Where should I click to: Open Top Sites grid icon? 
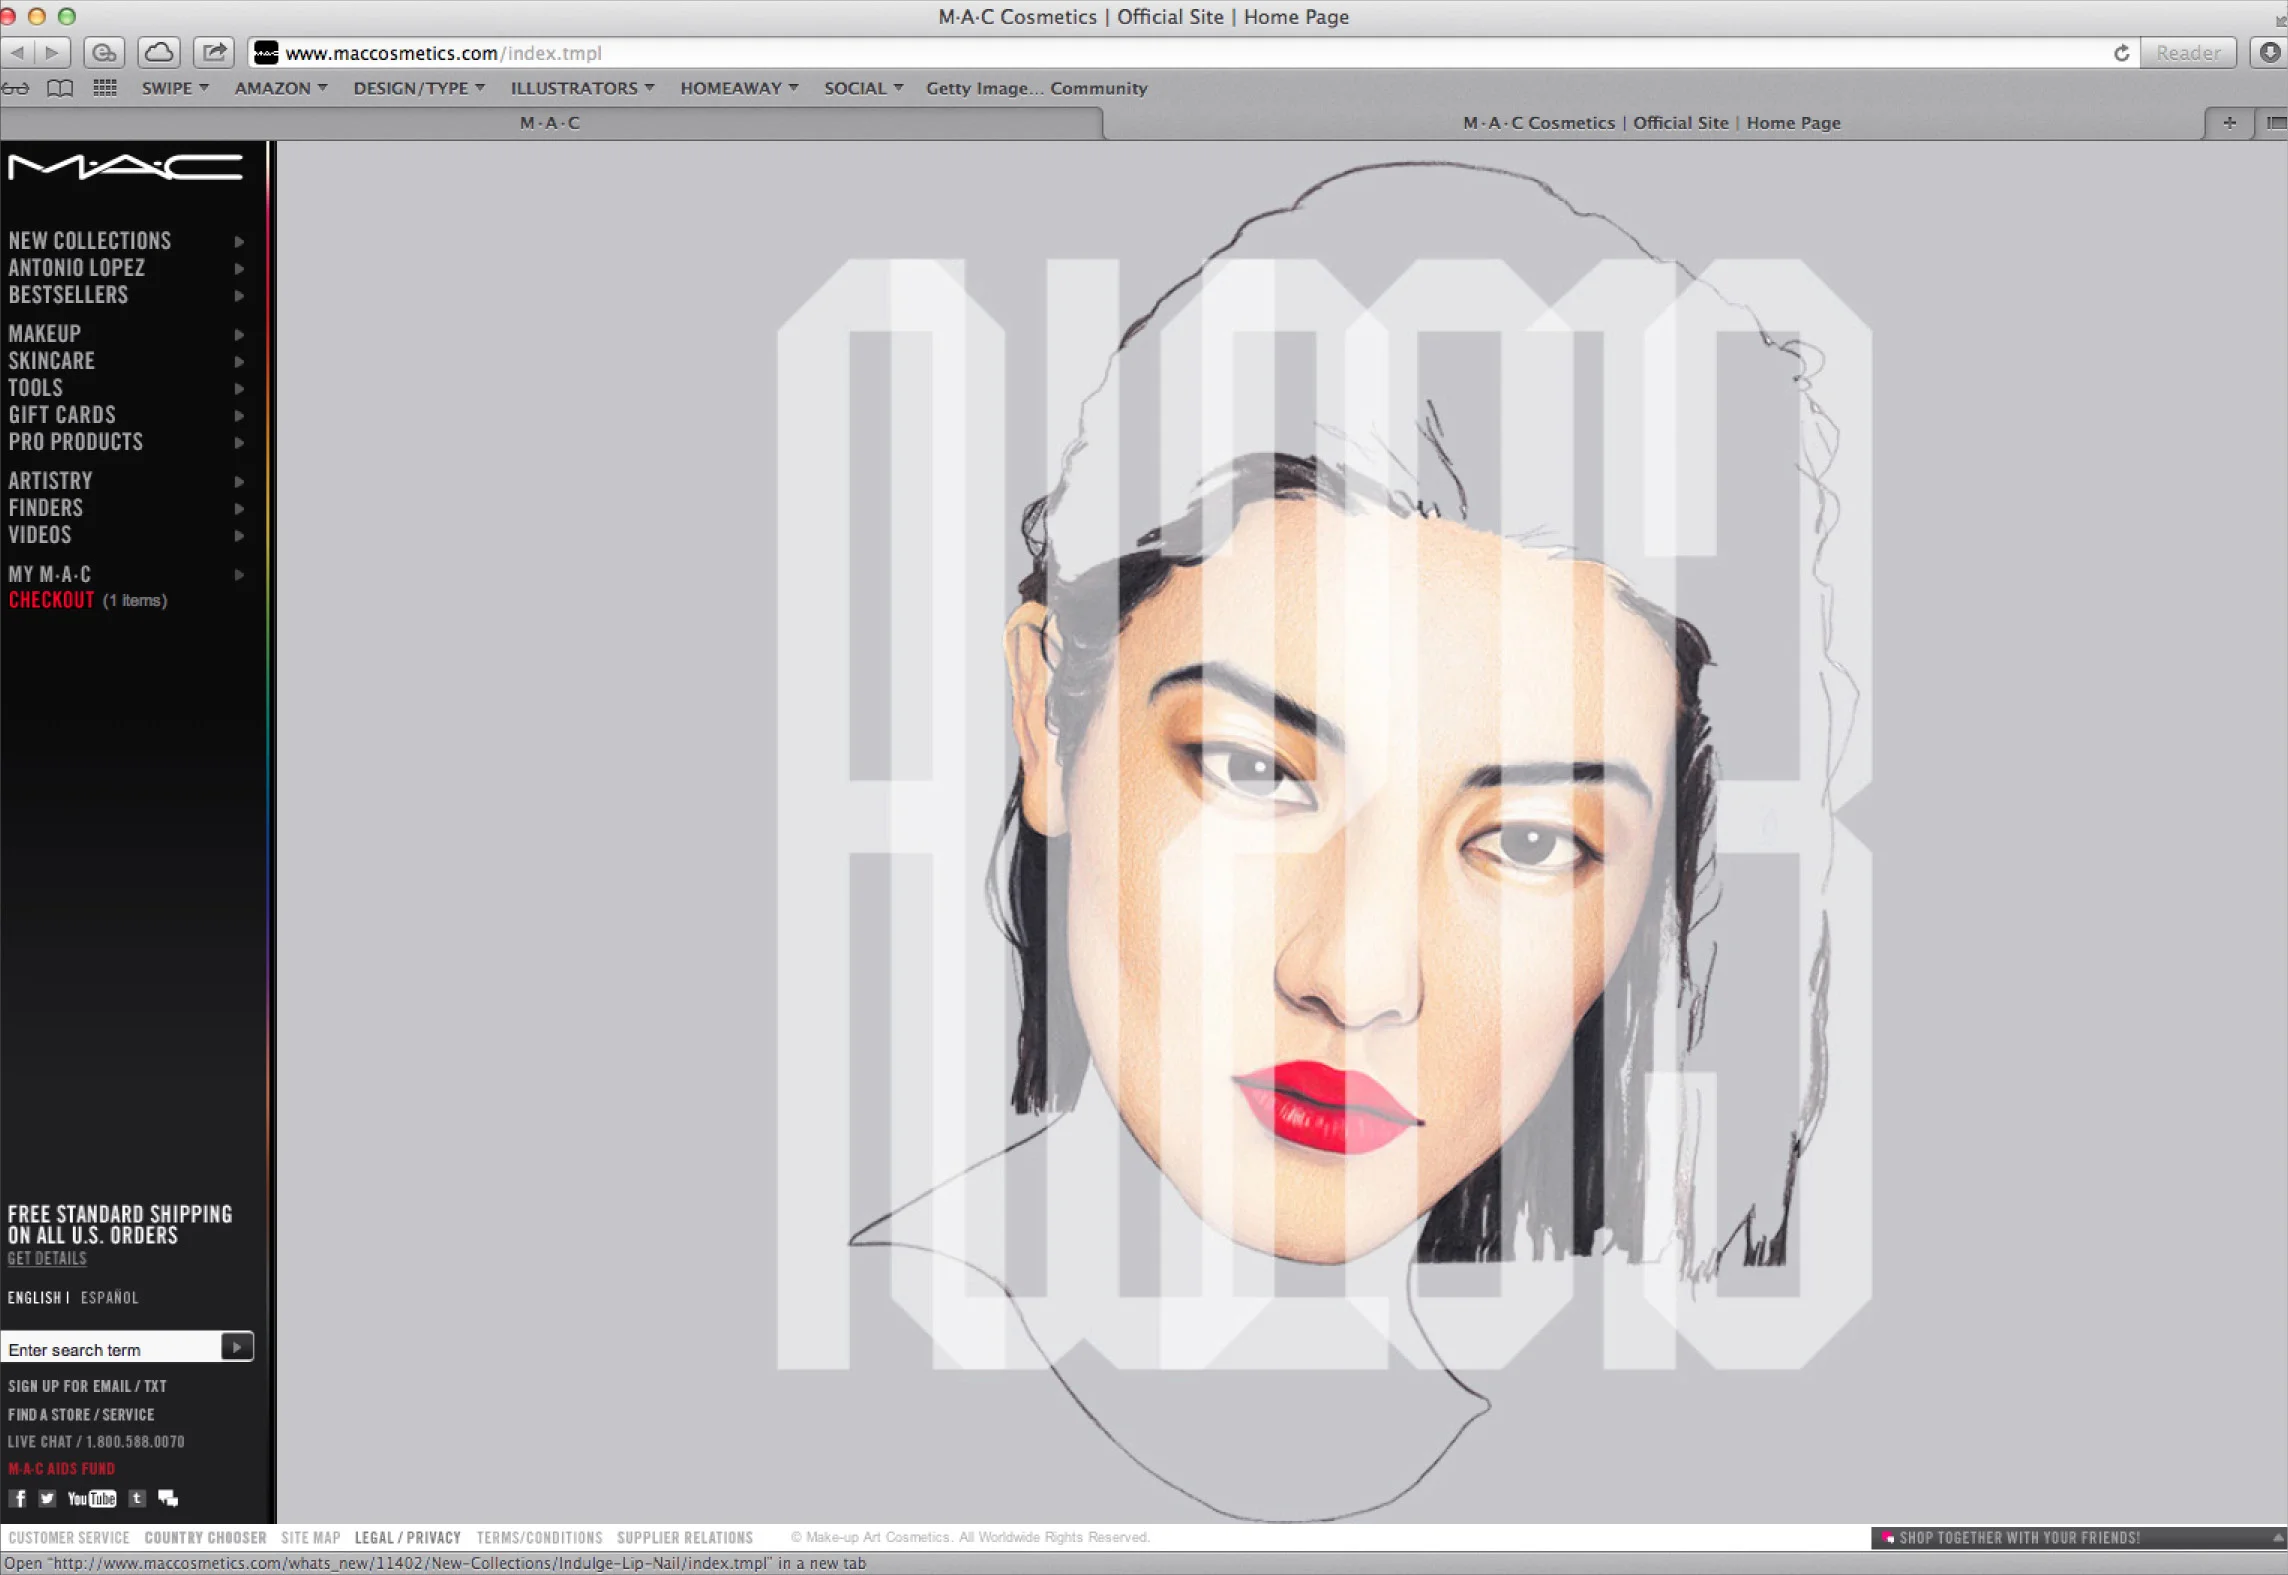coord(105,88)
